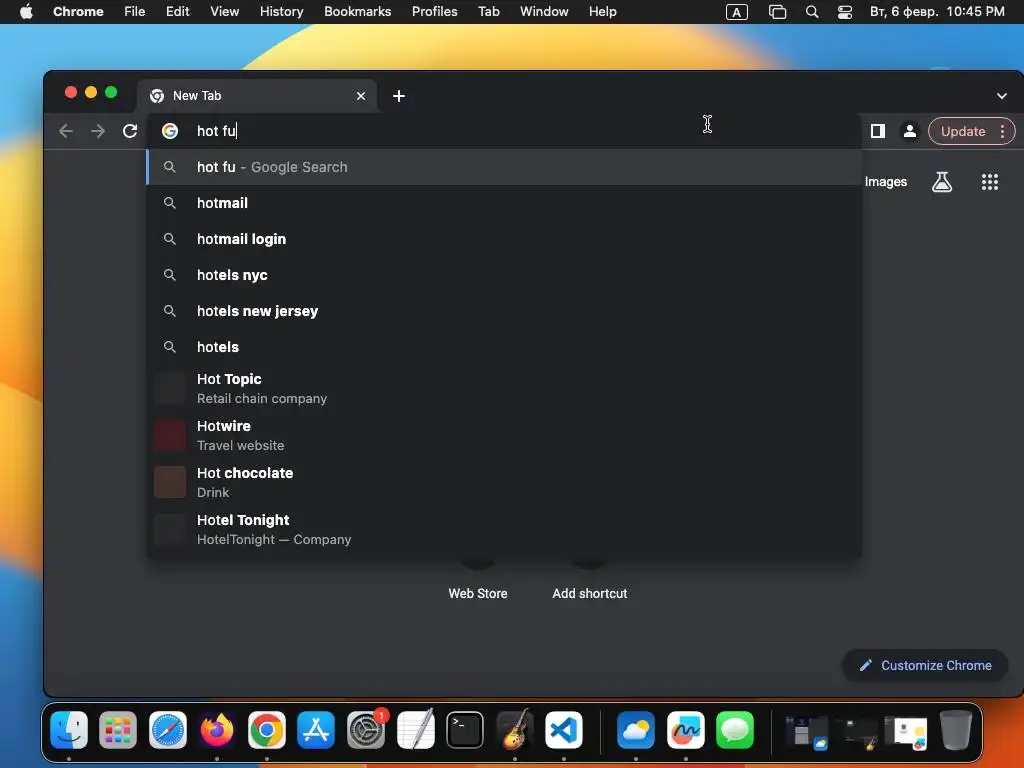
Task: Open the tab search chevron
Action: (1002, 96)
